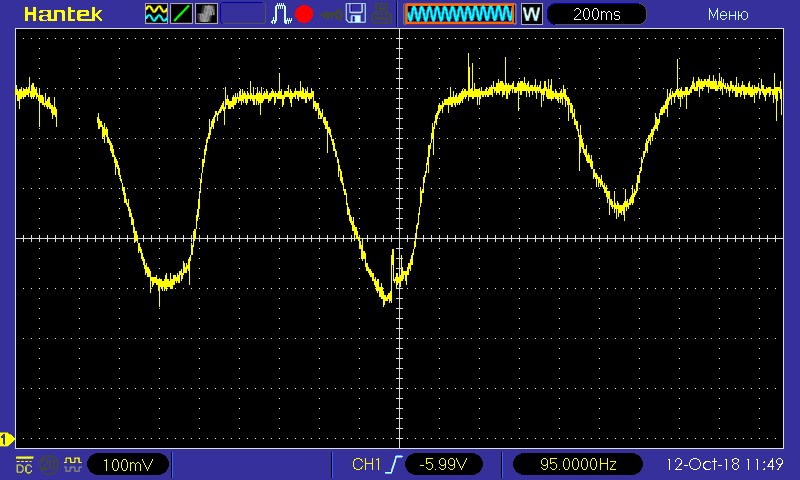Save waveform with the floppy disk icon

point(354,14)
